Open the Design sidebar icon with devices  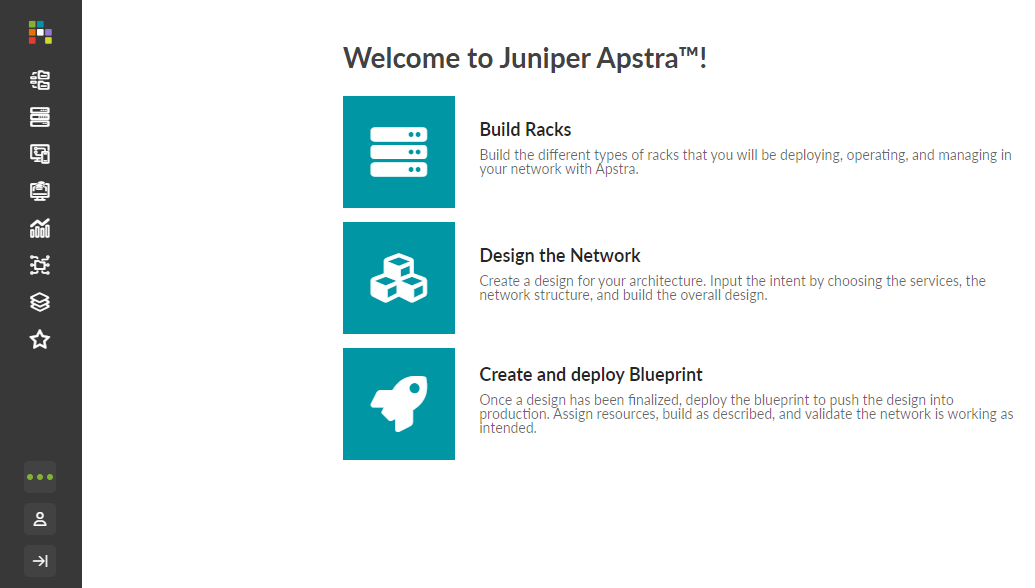pyautogui.click(x=40, y=154)
